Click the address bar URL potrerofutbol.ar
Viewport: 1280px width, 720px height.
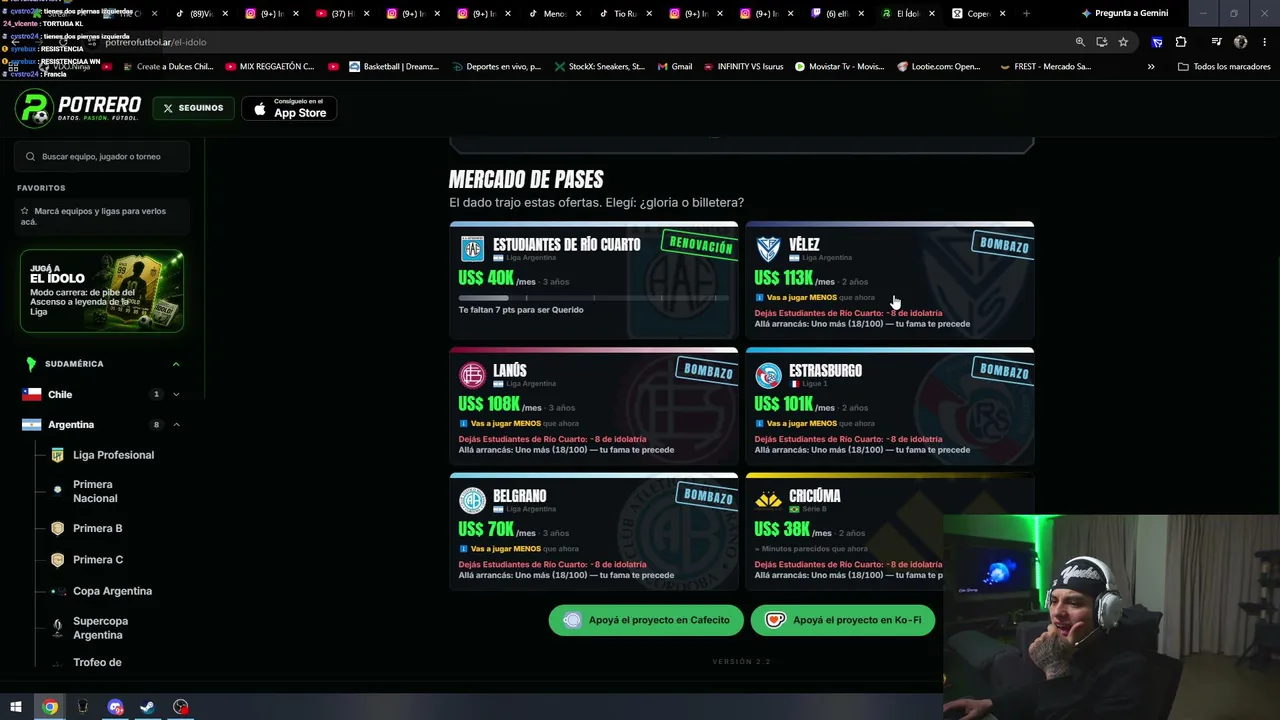coord(155,42)
